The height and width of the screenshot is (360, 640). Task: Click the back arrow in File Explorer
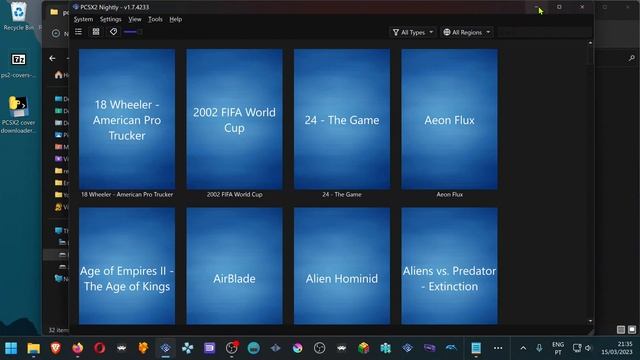tap(52, 58)
